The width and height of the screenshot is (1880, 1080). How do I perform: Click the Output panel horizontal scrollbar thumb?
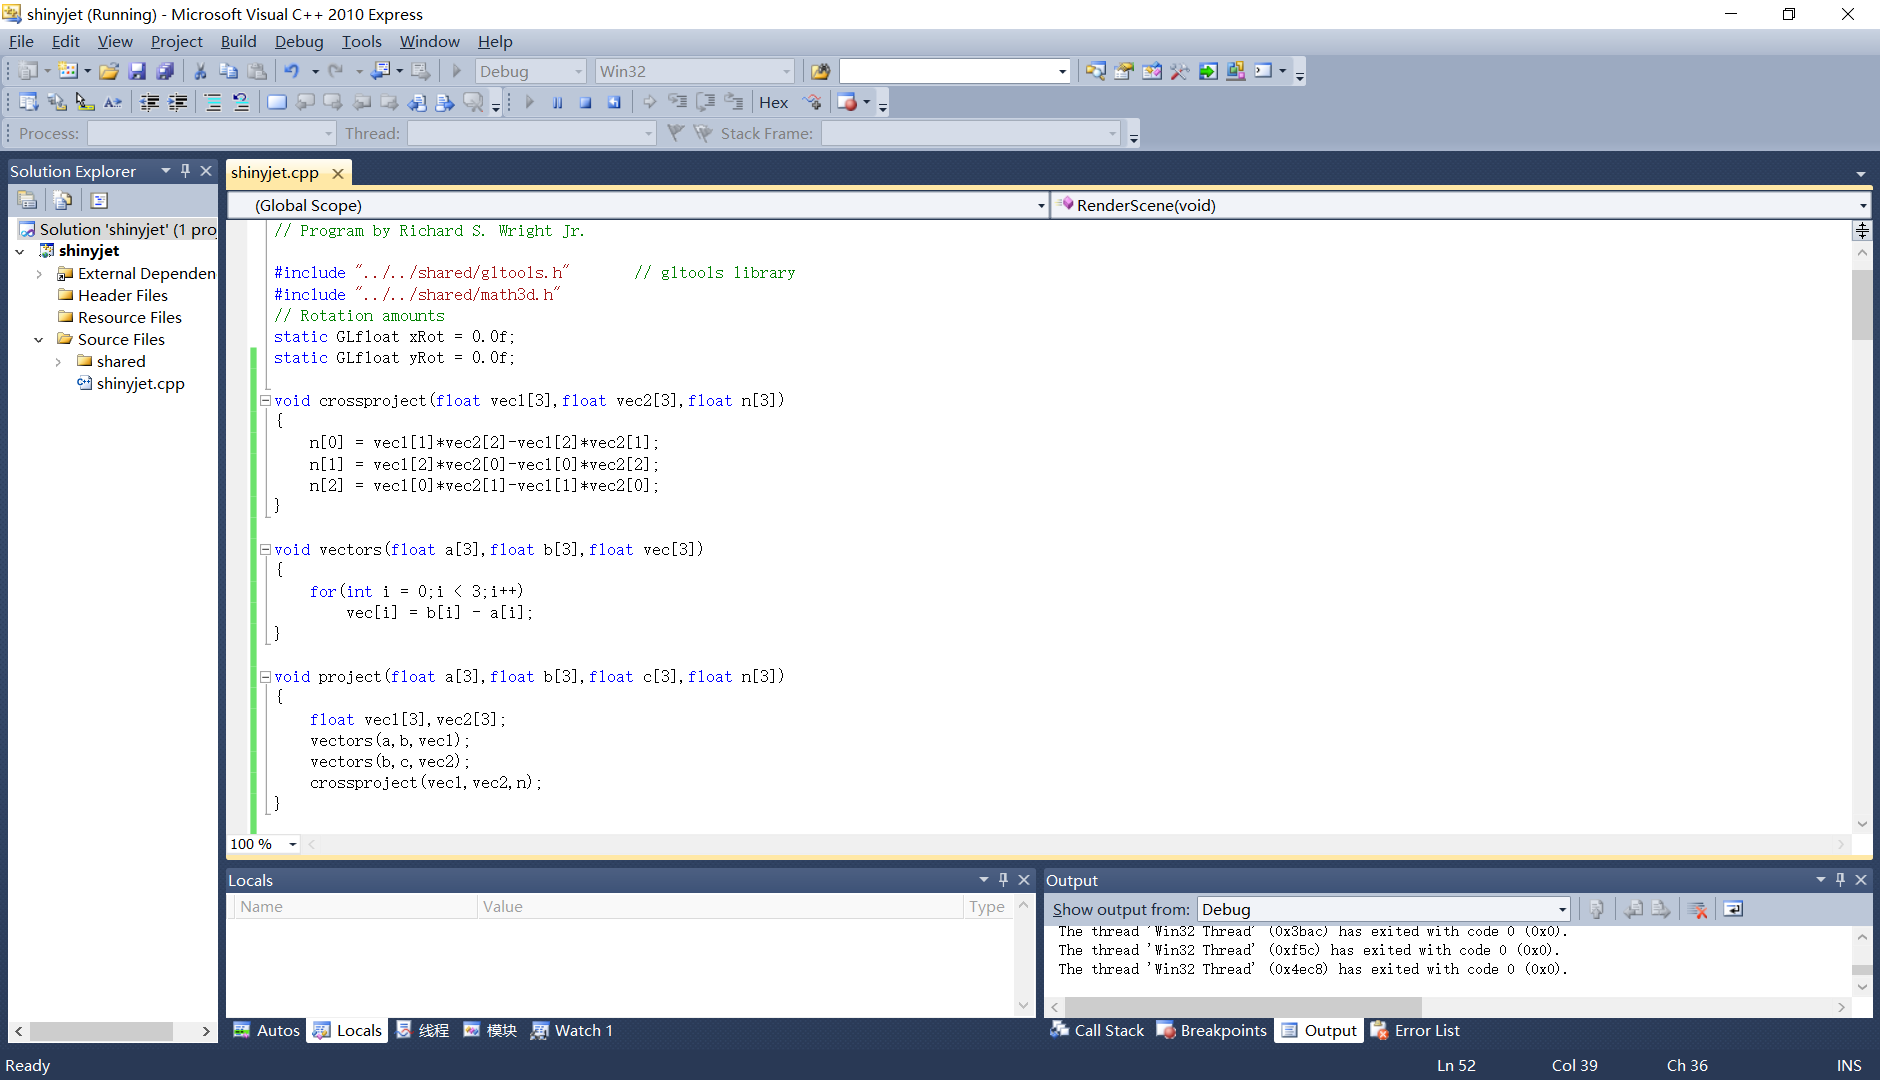point(1243,1007)
